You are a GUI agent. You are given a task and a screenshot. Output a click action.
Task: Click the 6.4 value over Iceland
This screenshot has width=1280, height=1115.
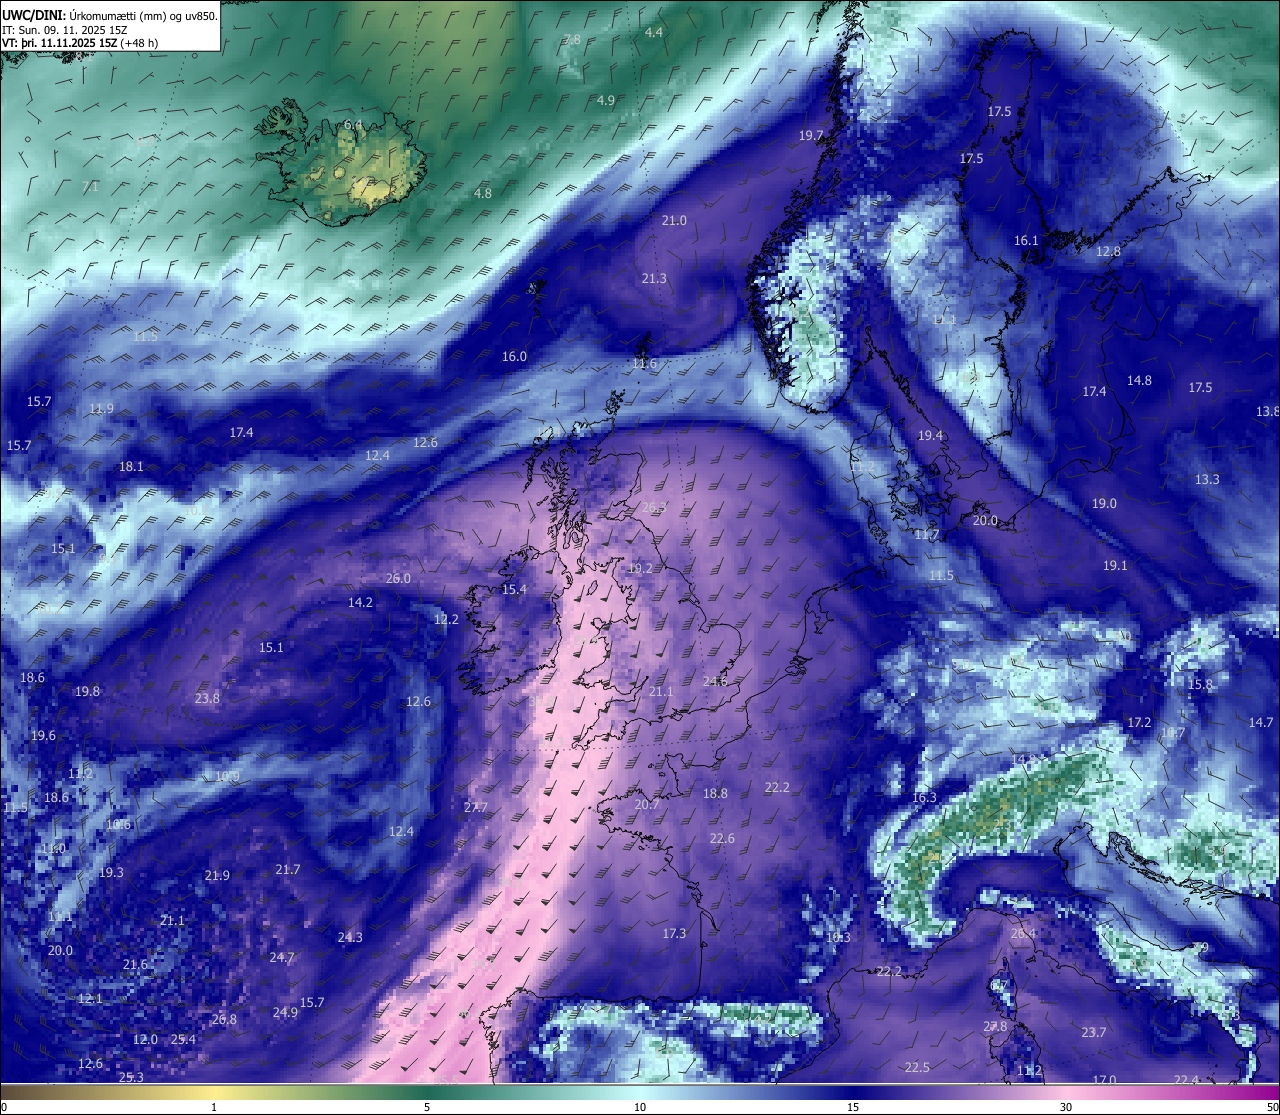point(353,125)
